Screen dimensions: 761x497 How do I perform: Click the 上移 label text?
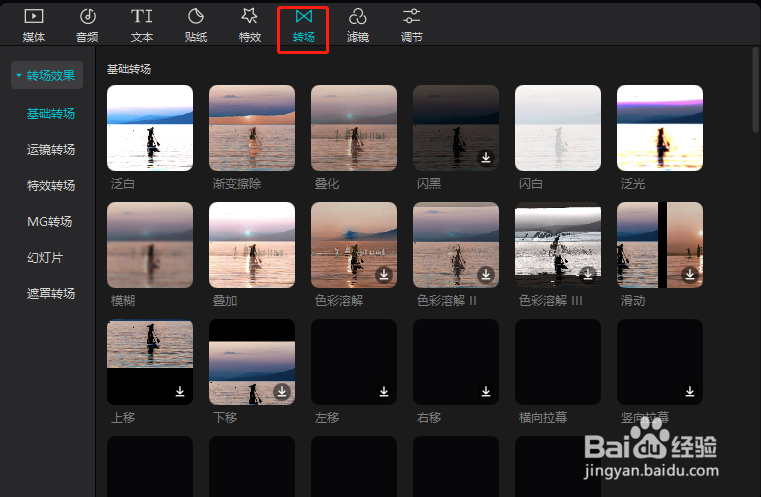(x=123, y=417)
